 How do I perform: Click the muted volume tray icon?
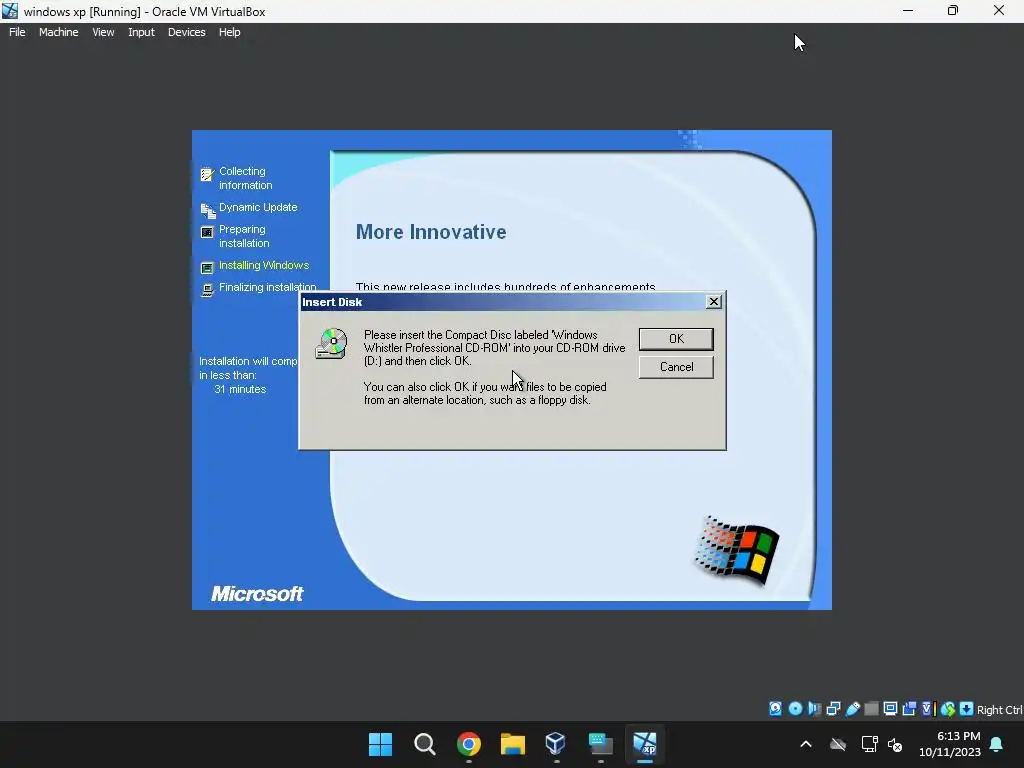point(895,744)
